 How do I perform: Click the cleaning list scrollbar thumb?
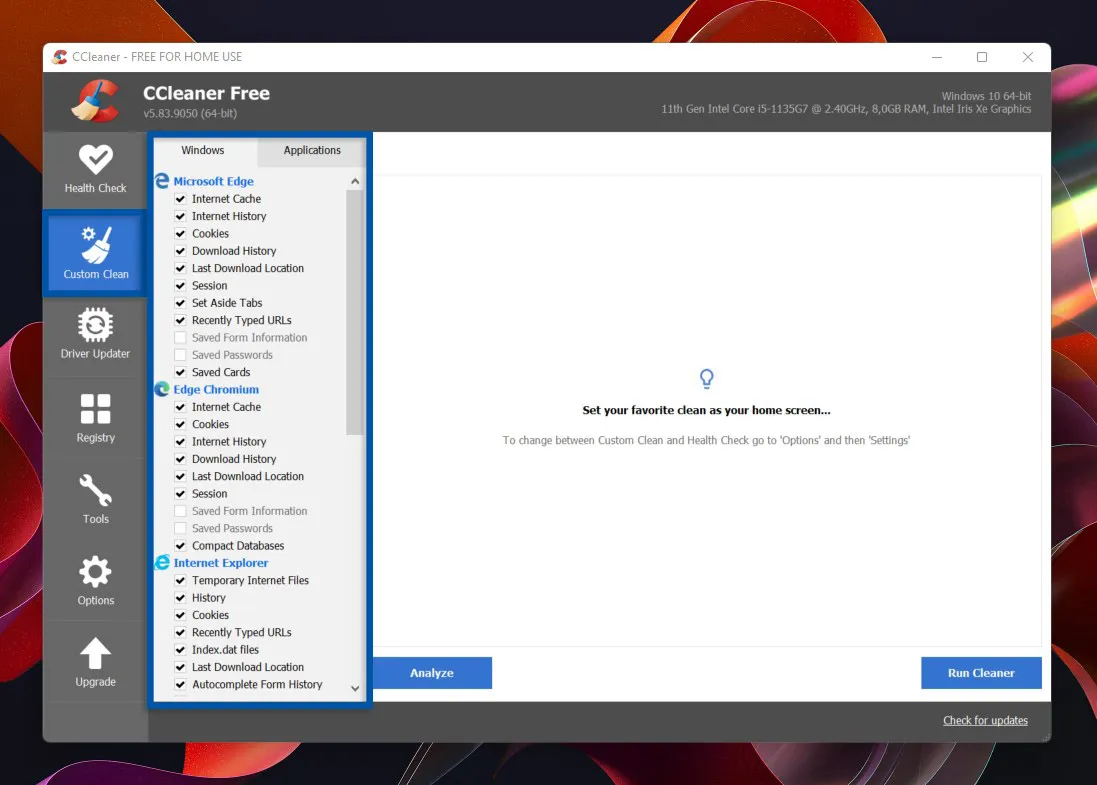(x=354, y=312)
